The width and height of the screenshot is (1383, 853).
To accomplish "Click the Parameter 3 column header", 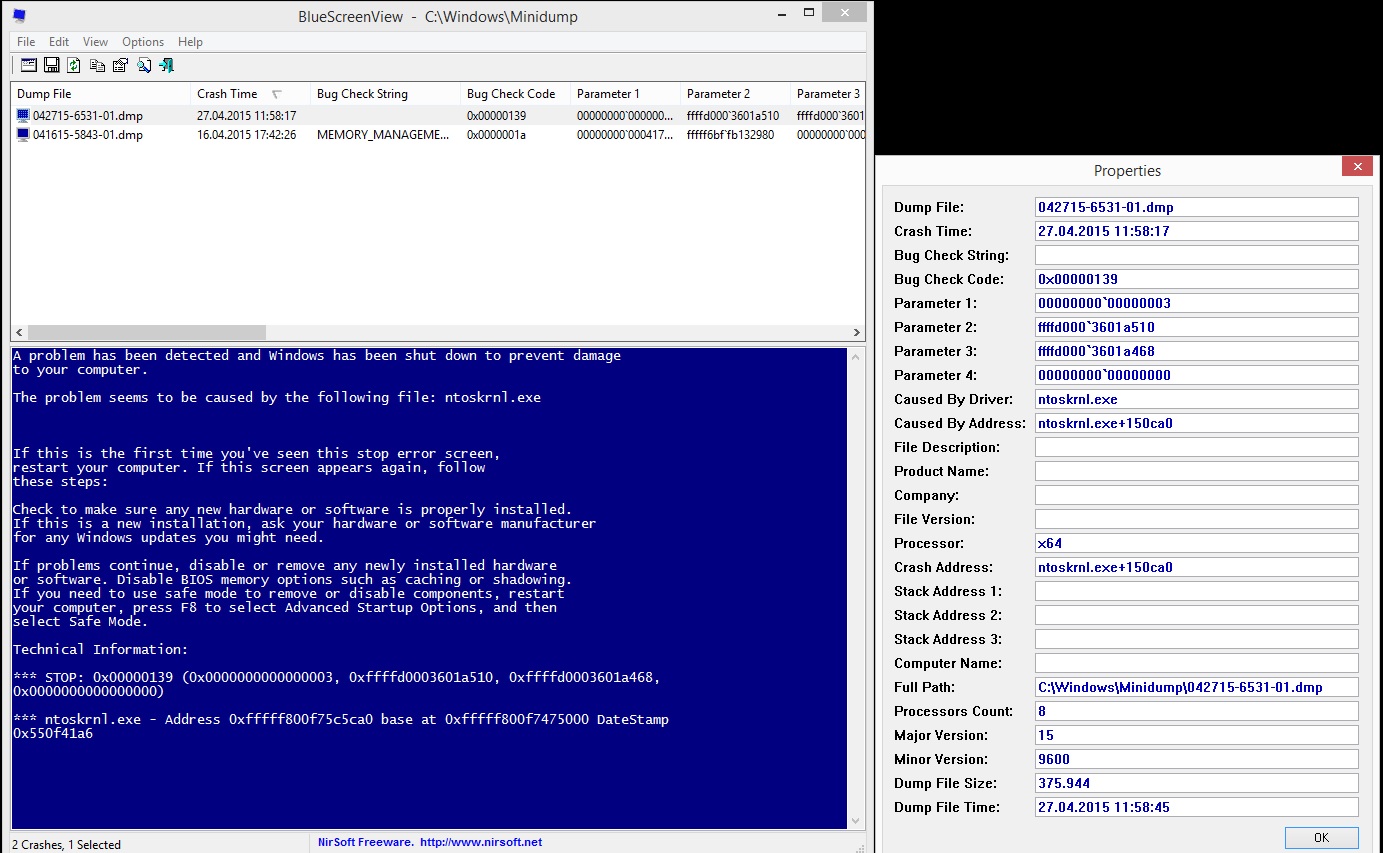I will [828, 94].
